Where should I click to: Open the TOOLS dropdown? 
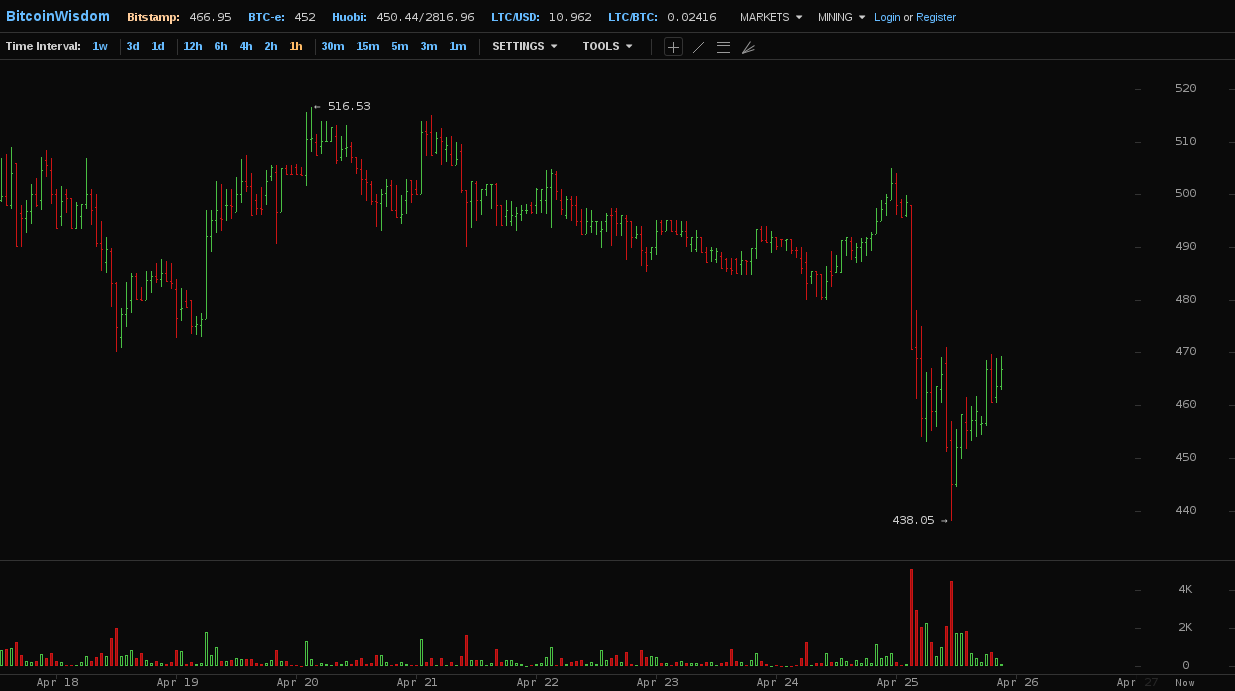tap(607, 46)
